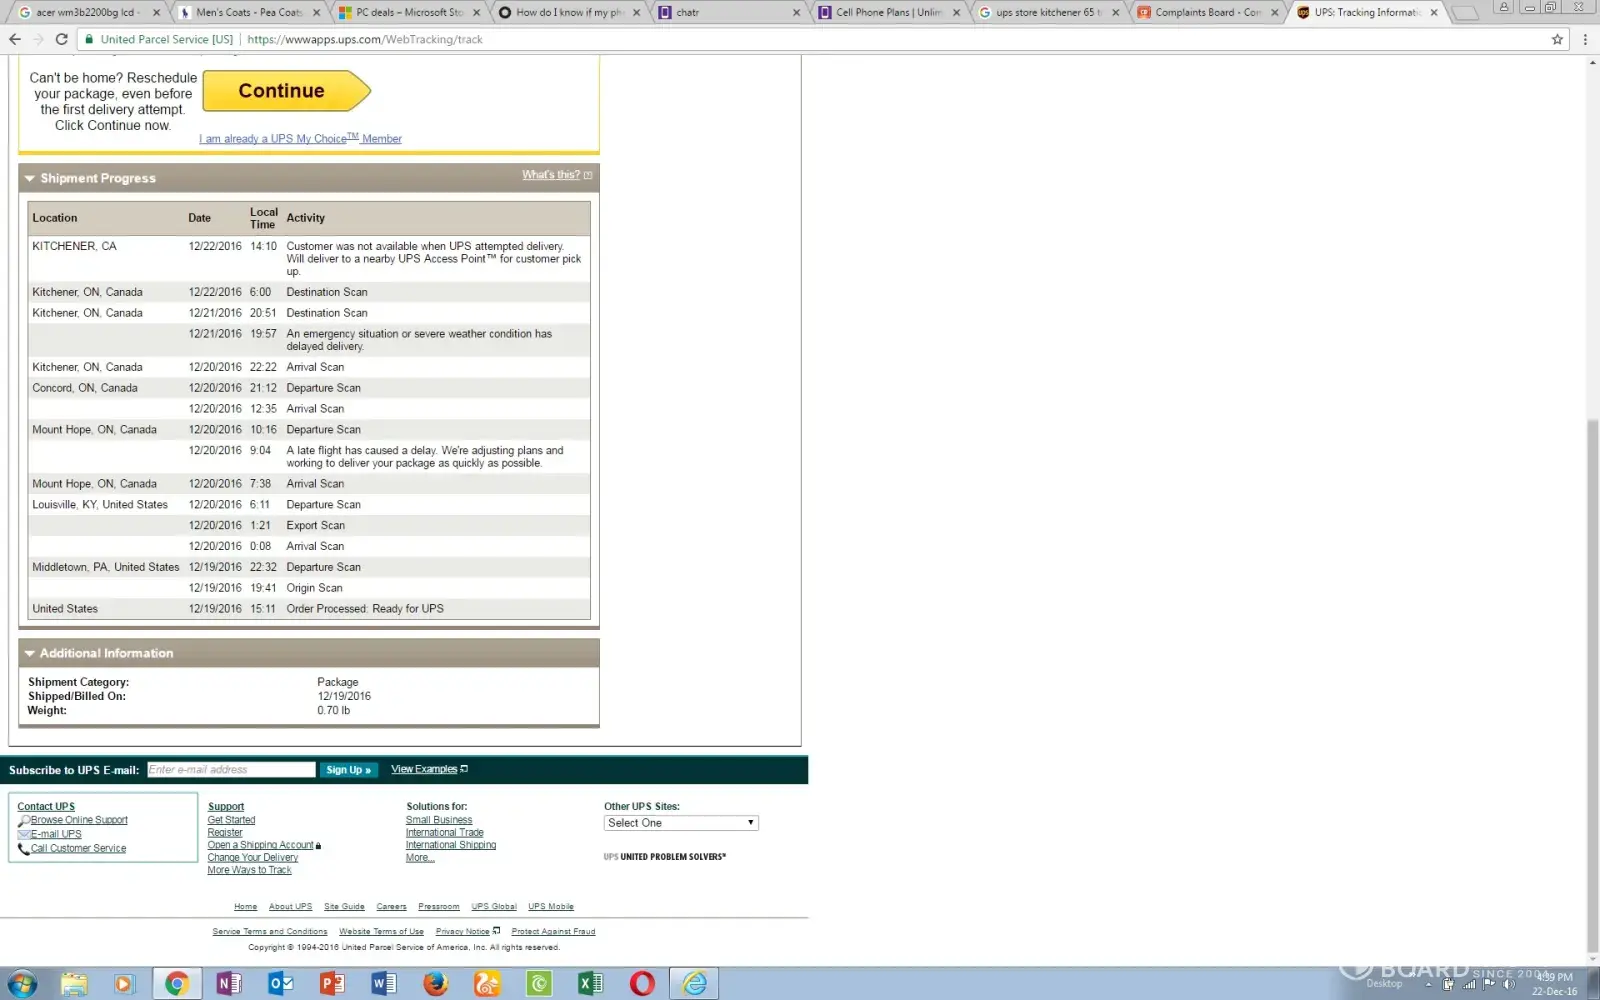The height and width of the screenshot is (1000, 1600).
Task: Open PowerPoint from the taskbar
Action: [x=332, y=984]
